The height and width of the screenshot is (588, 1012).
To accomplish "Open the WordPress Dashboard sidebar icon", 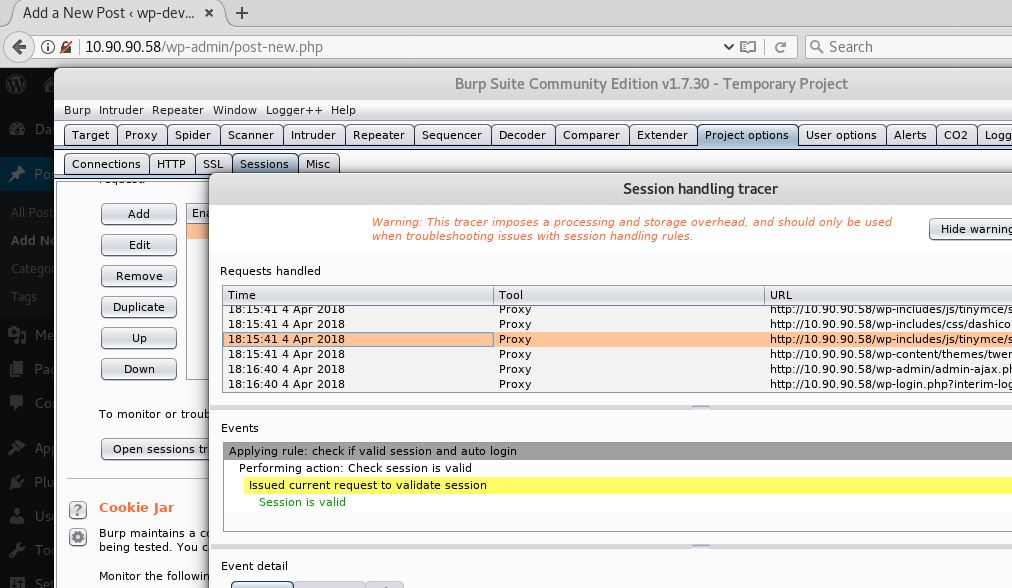I will tap(17, 129).
